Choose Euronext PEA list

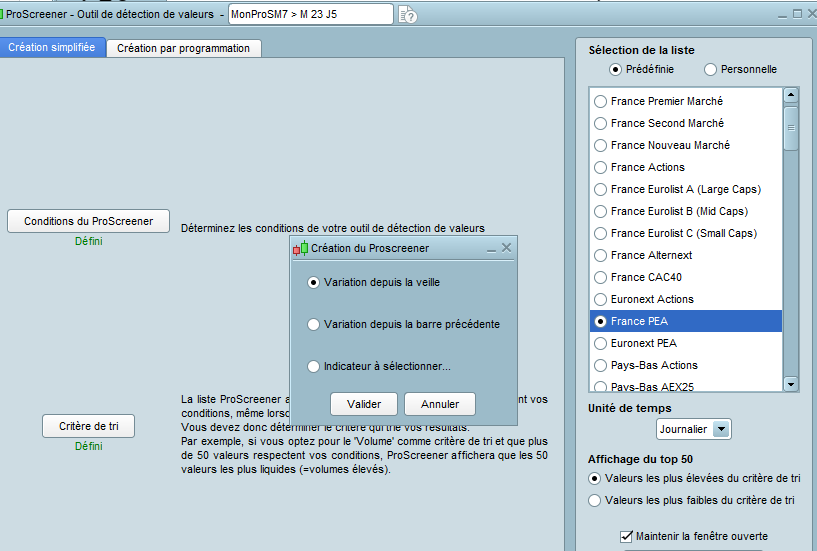(686, 343)
